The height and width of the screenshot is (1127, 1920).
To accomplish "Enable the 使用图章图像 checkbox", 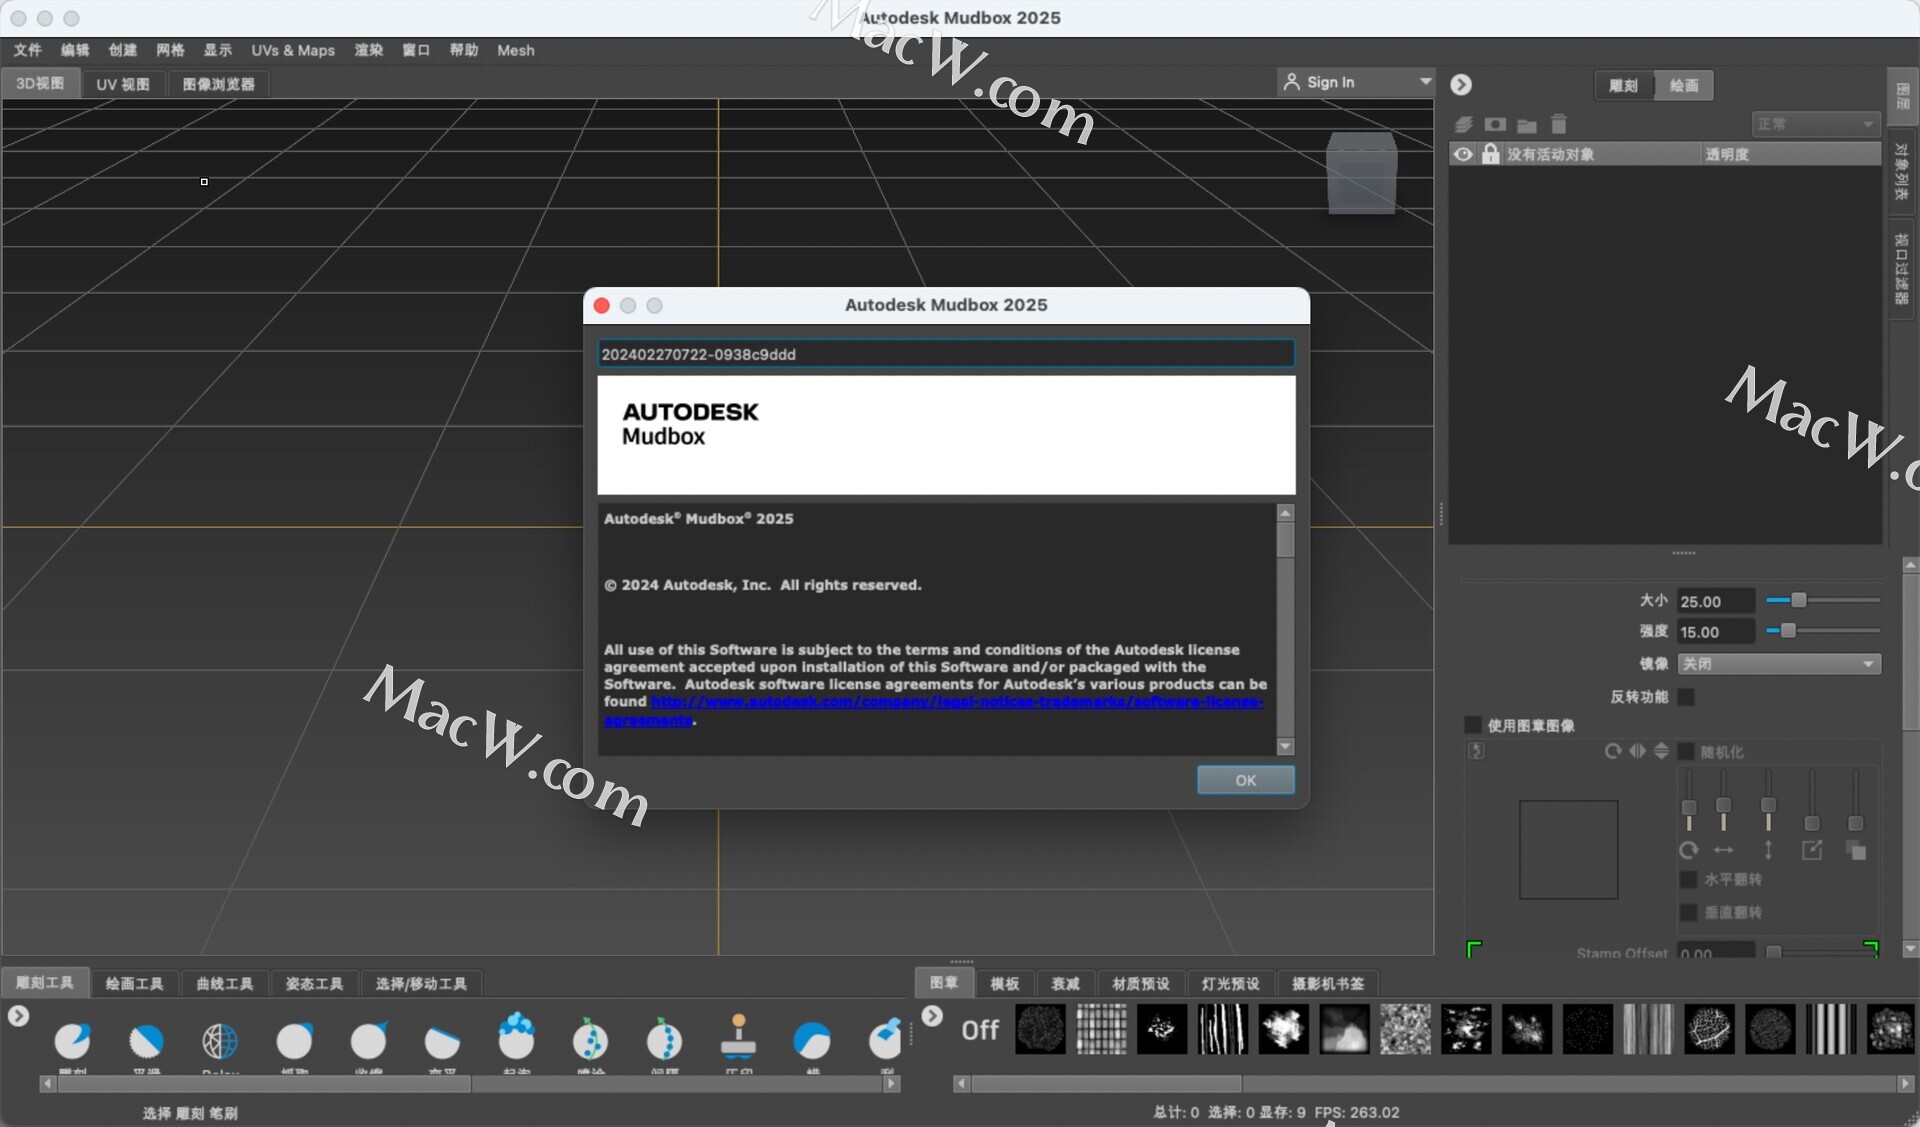I will tap(1472, 725).
